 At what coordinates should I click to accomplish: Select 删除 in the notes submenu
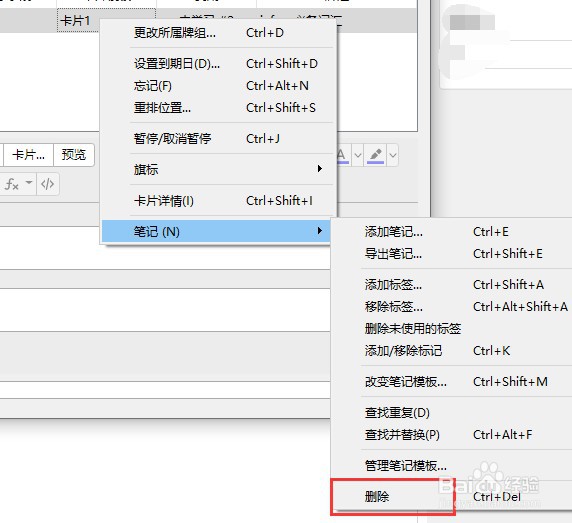pos(452,497)
